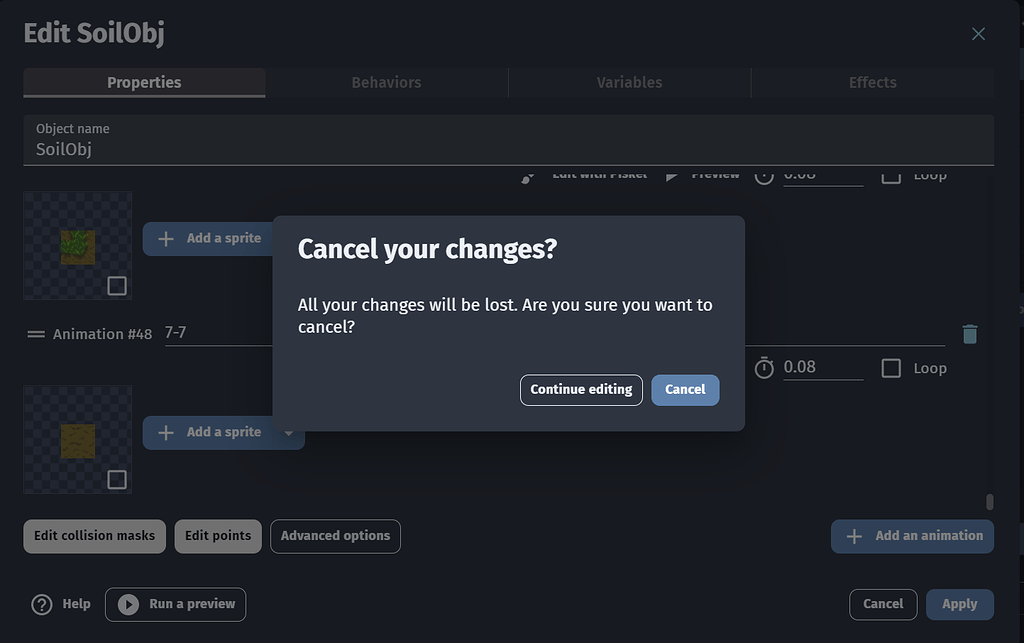Click the drag handle beside Animation #48
Viewport: 1024px width, 643px height.
pyautogui.click(x=34, y=333)
